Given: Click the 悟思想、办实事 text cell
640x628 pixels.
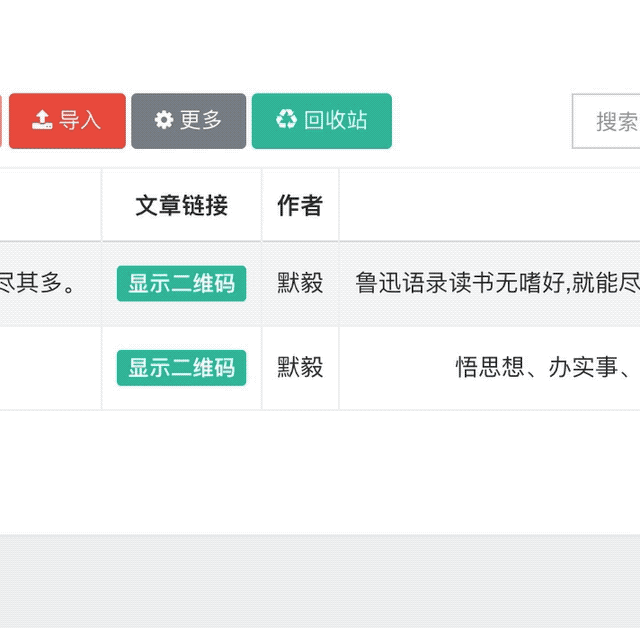Looking at the screenshot, I should click(490, 368).
